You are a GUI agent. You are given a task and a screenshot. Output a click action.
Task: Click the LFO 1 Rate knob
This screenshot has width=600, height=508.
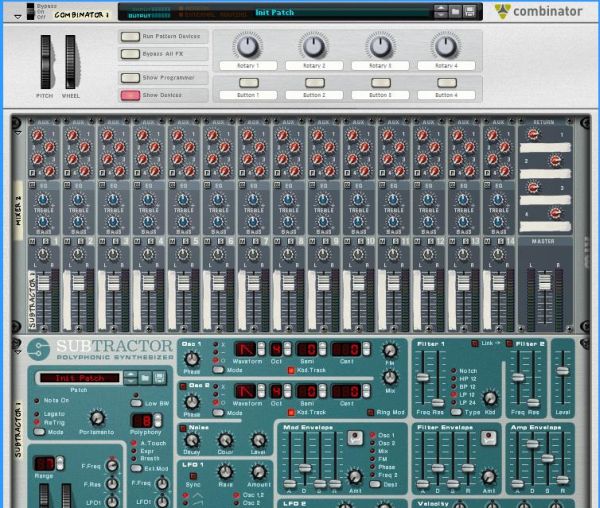point(225,472)
